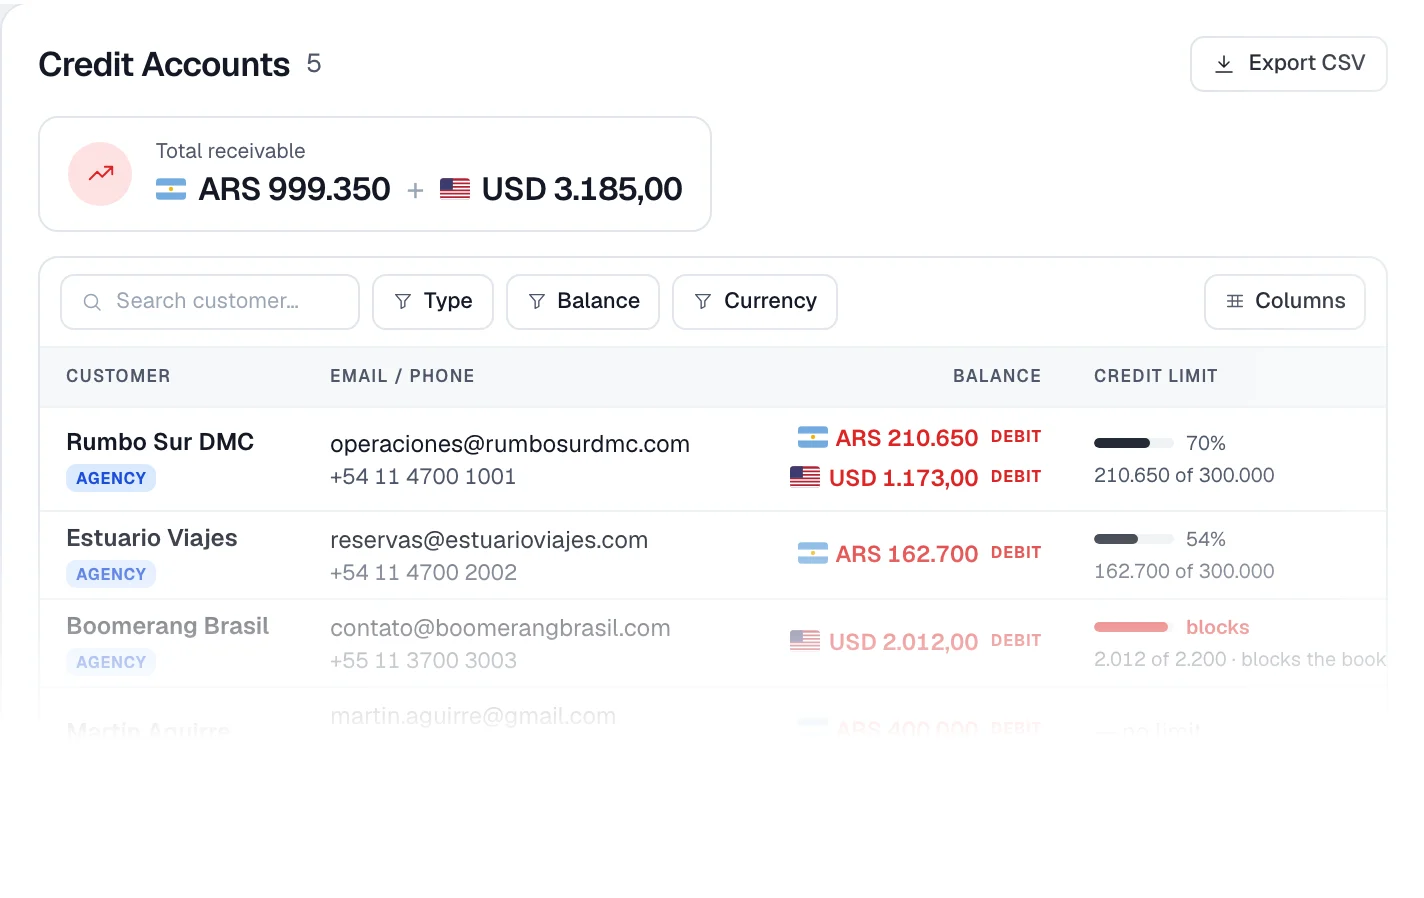Click the AGENCY badge under Rumbo Sur DMC
This screenshot has height=898, width=1424.
point(111,478)
